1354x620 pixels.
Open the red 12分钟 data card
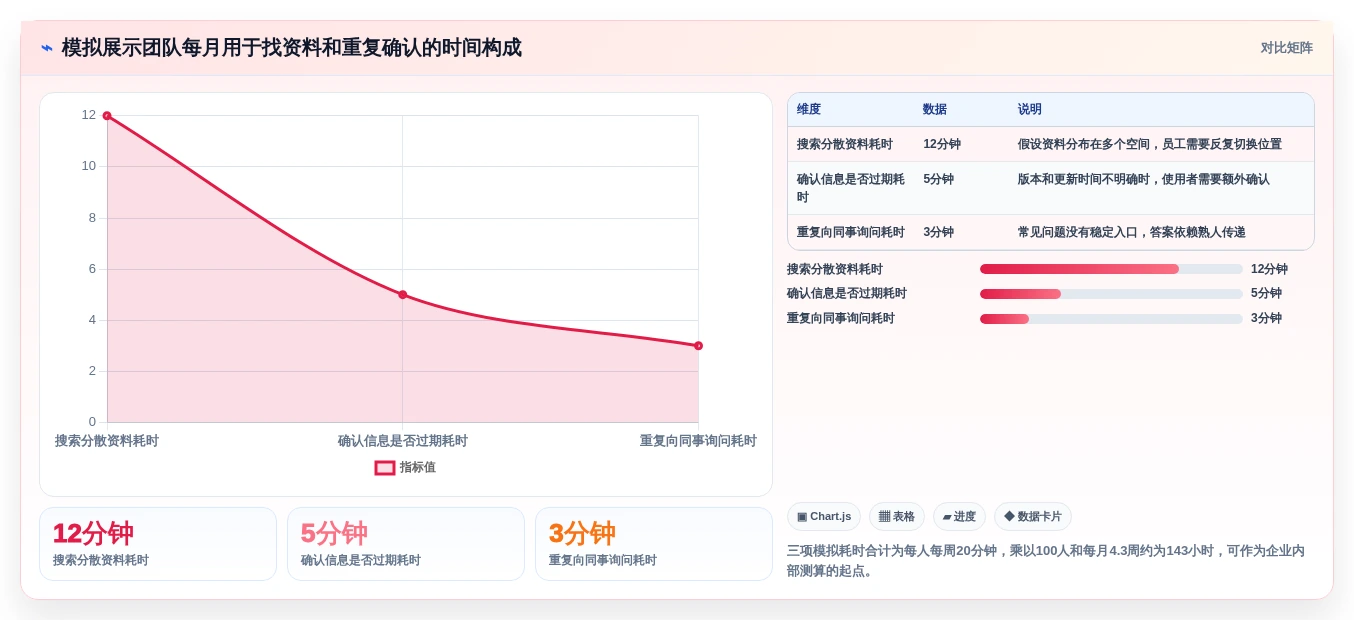point(158,544)
